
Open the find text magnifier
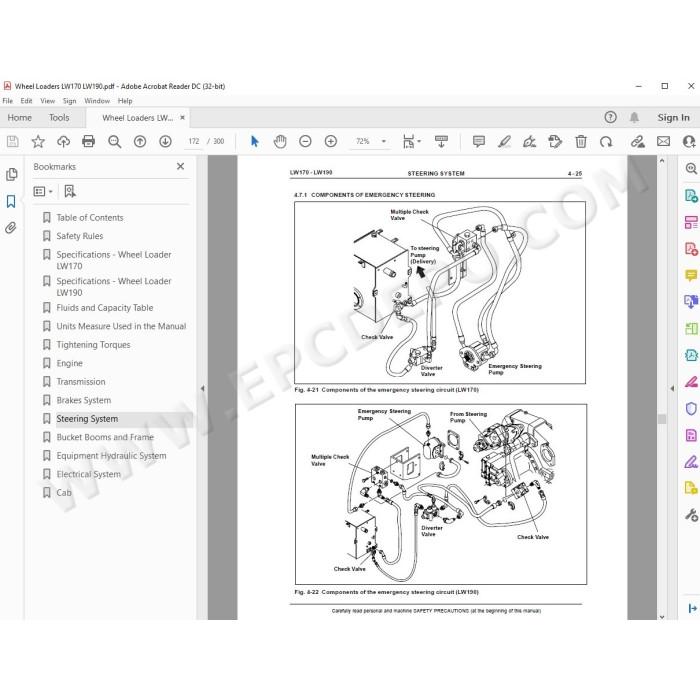pos(115,142)
